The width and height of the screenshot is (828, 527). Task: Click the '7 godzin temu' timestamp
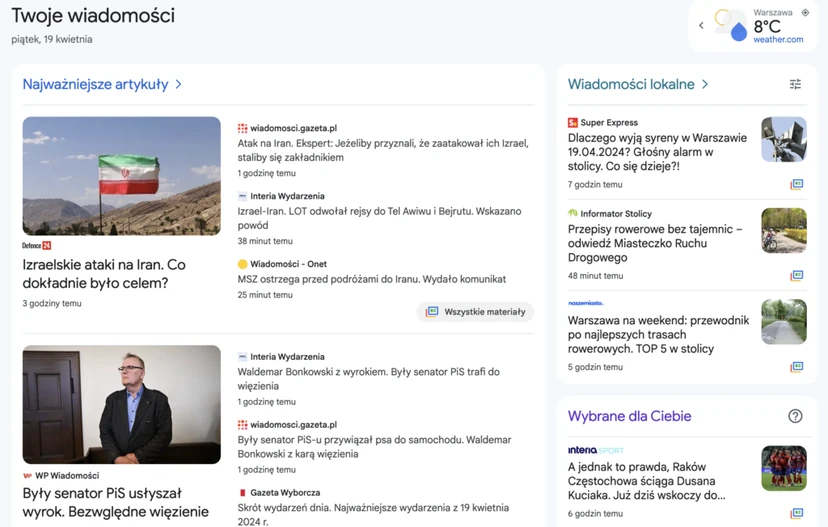click(x=595, y=185)
